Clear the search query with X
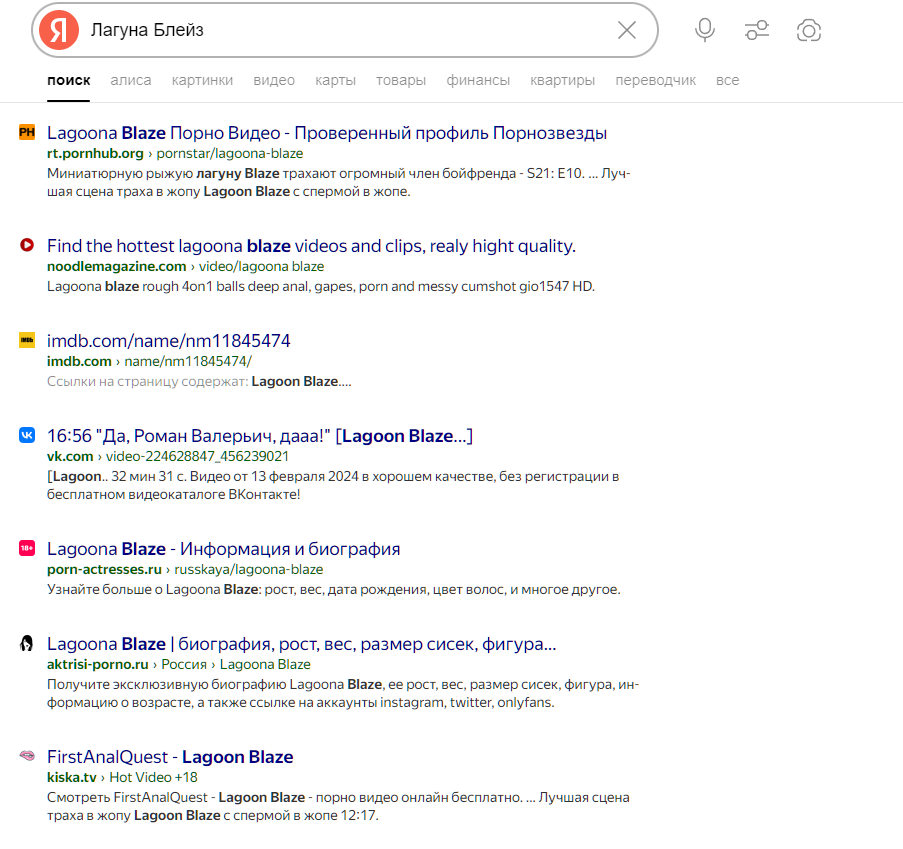This screenshot has width=903, height=849. coord(627,30)
